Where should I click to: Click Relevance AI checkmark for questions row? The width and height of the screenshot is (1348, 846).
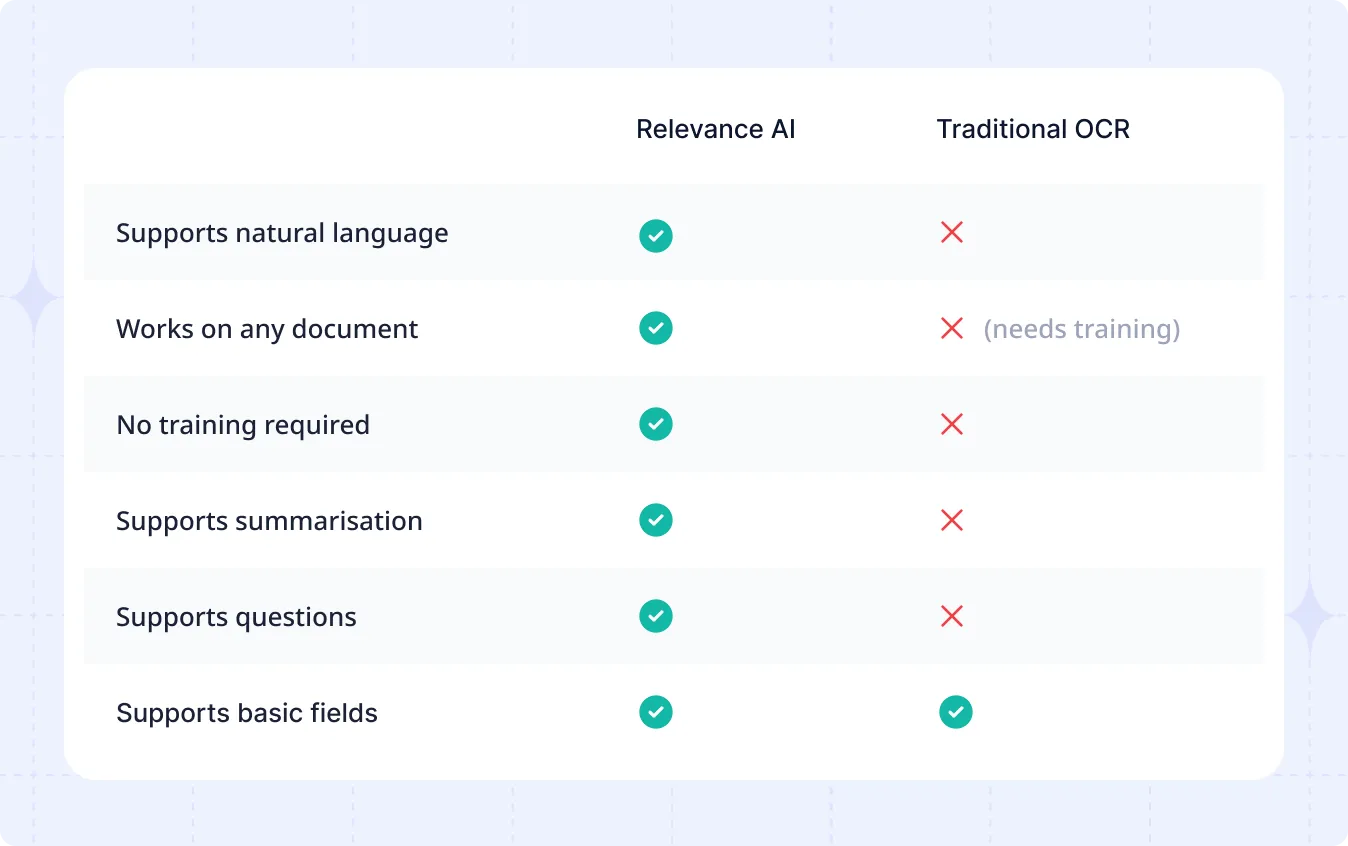tap(656, 616)
